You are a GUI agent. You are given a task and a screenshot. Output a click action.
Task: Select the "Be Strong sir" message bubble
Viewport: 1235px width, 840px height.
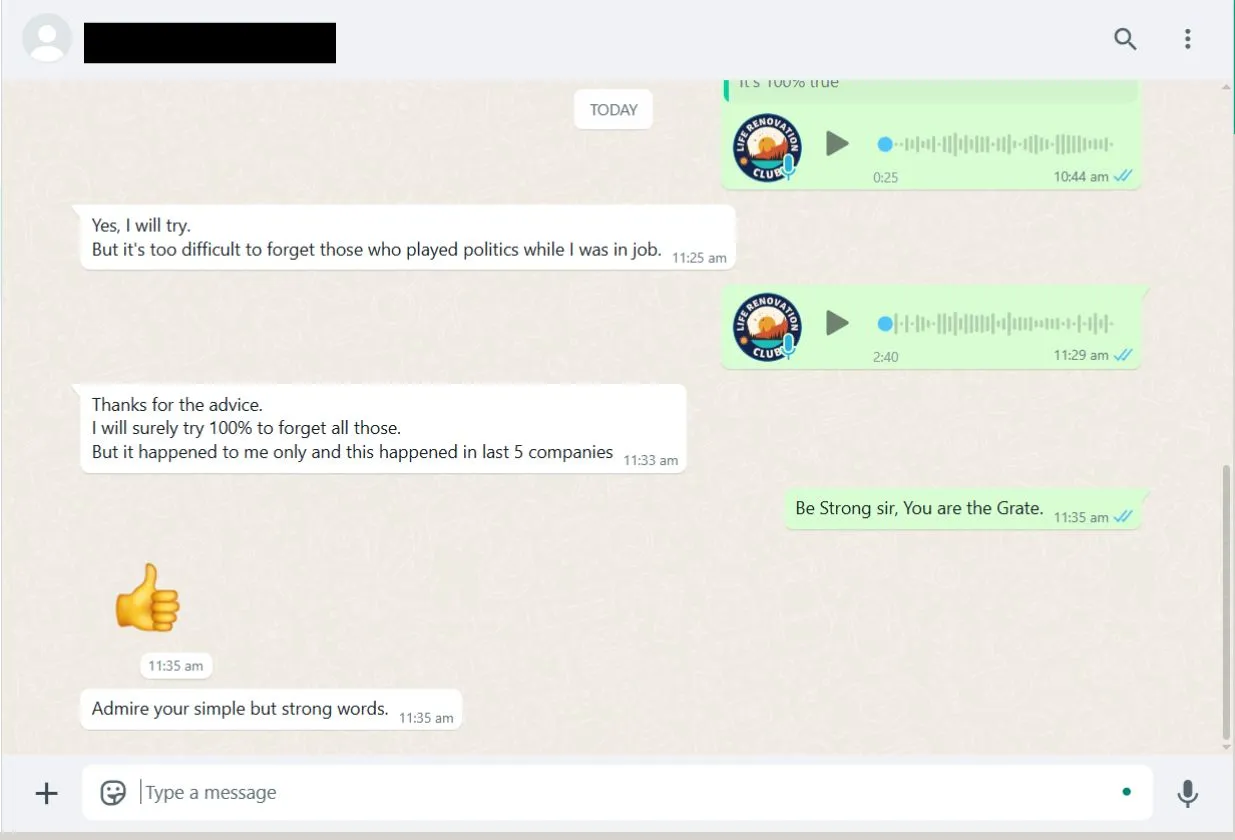[962, 509]
